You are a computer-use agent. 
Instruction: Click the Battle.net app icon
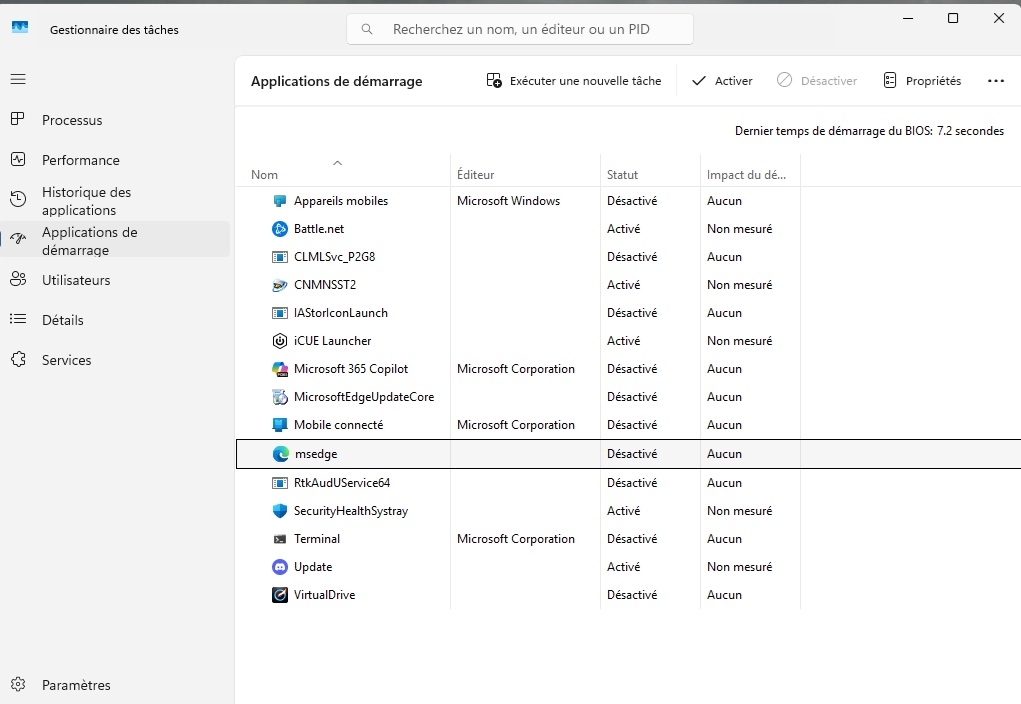click(280, 229)
